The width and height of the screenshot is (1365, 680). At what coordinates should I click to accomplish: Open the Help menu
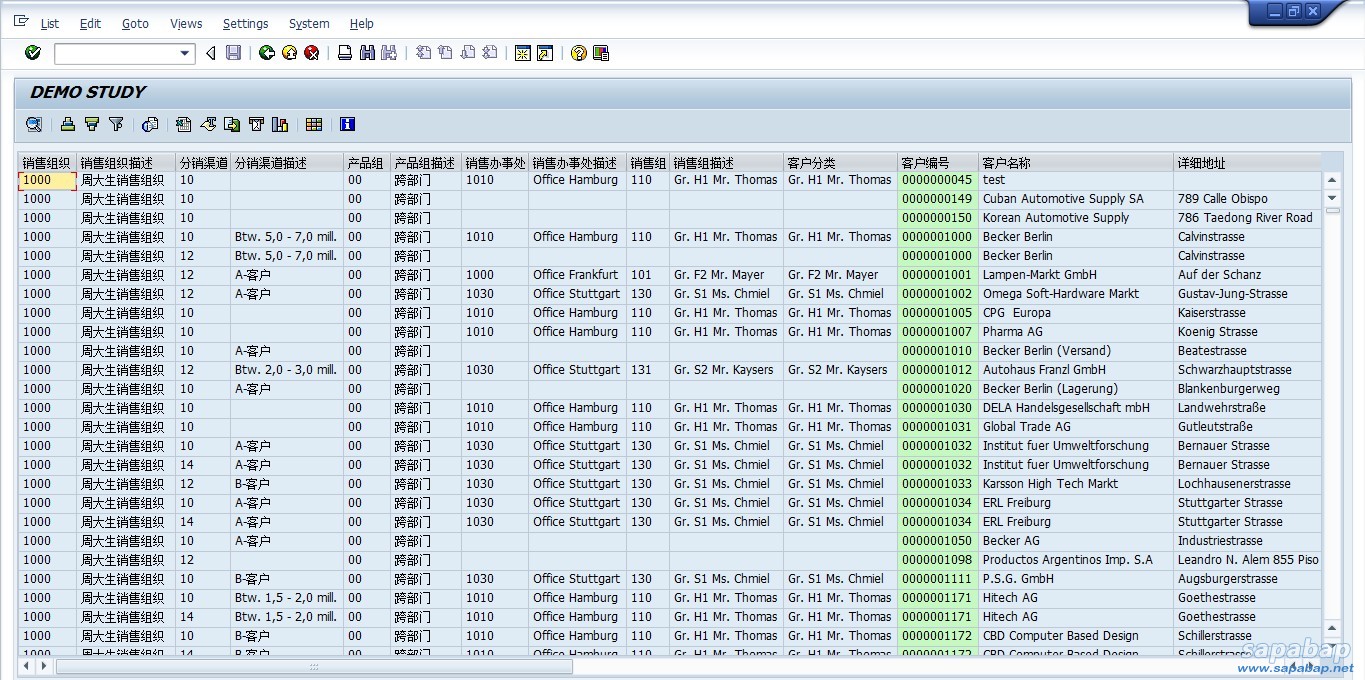(362, 24)
